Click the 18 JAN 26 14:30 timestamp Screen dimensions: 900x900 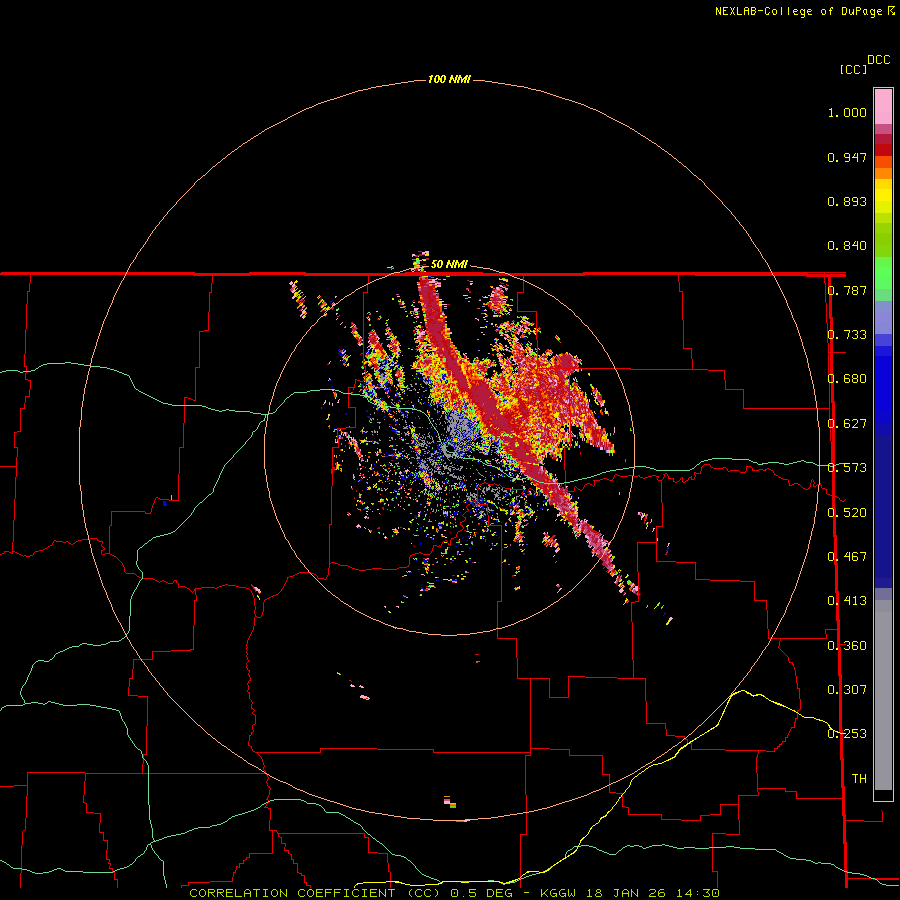(653, 893)
